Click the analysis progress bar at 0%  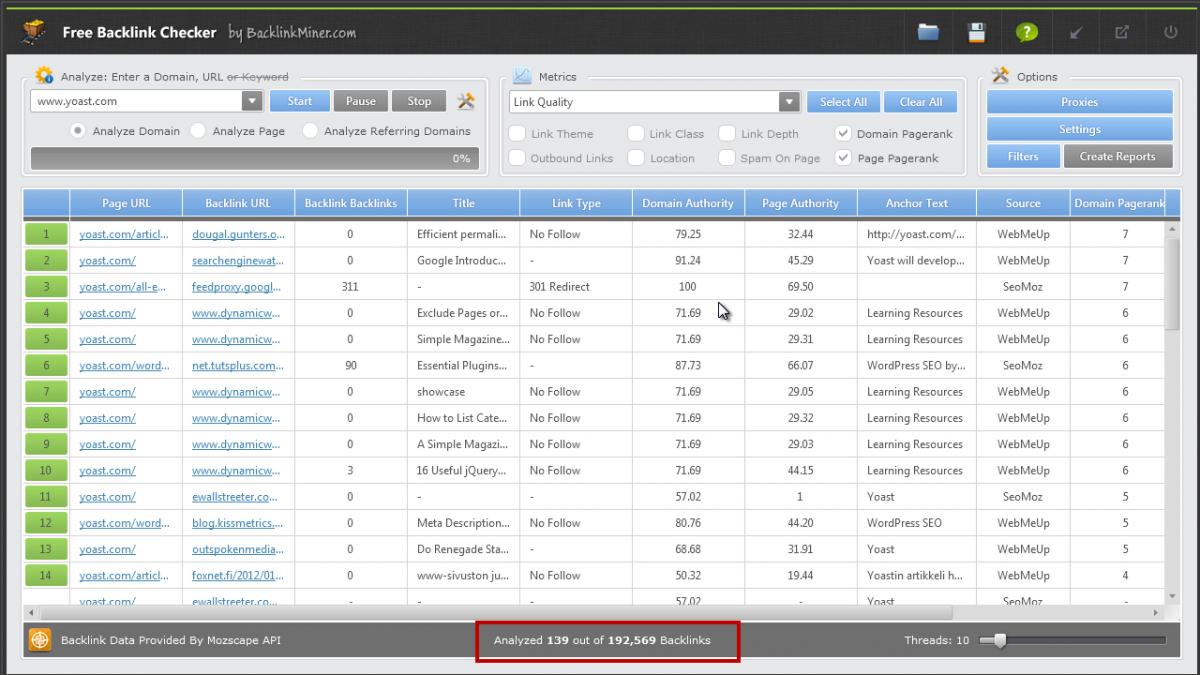pyautogui.click(x=255, y=158)
